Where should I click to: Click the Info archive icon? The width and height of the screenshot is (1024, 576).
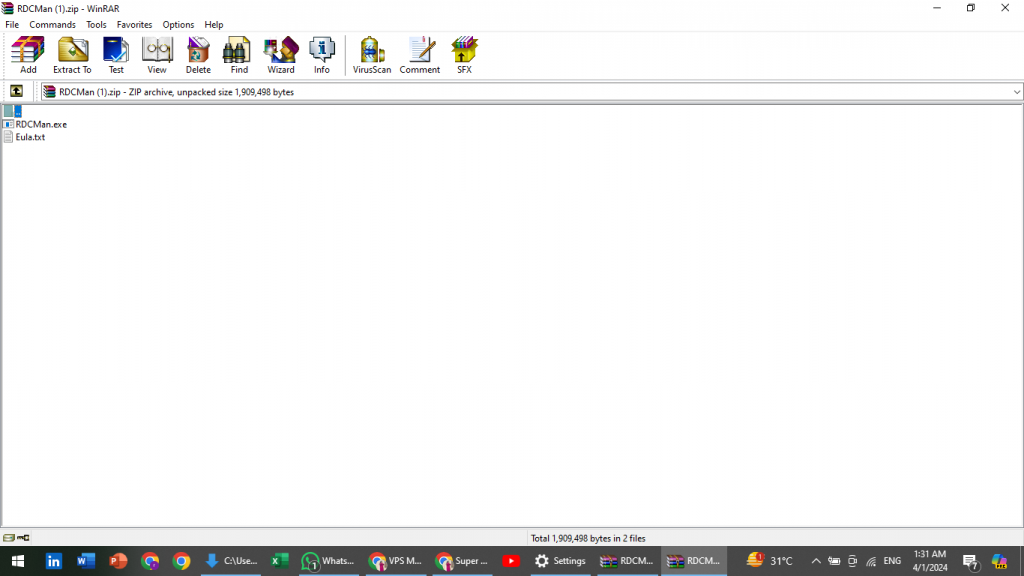[321, 55]
